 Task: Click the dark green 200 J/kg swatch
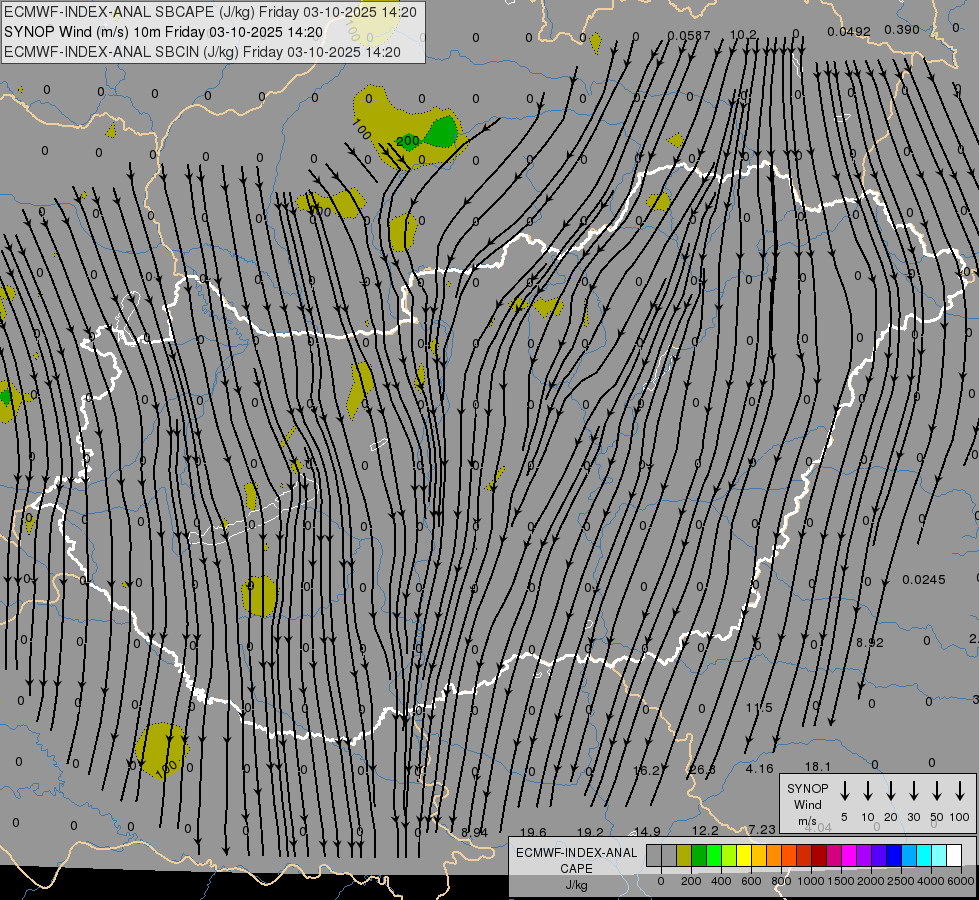[x=699, y=856]
